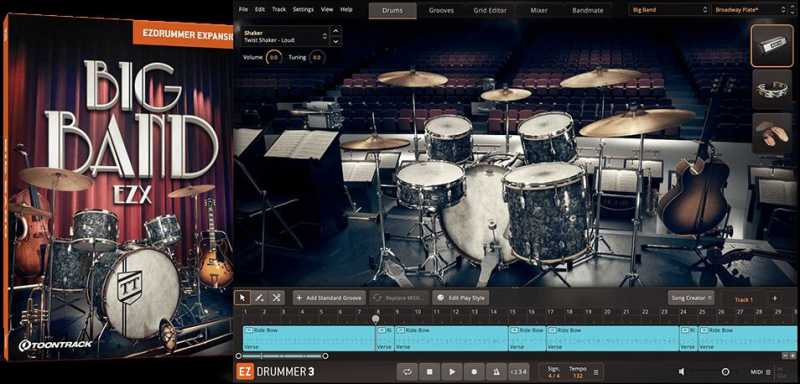Image resolution: width=800 pixels, height=384 pixels.
Task: Adjust the master volume knob
Action: (x=725, y=372)
